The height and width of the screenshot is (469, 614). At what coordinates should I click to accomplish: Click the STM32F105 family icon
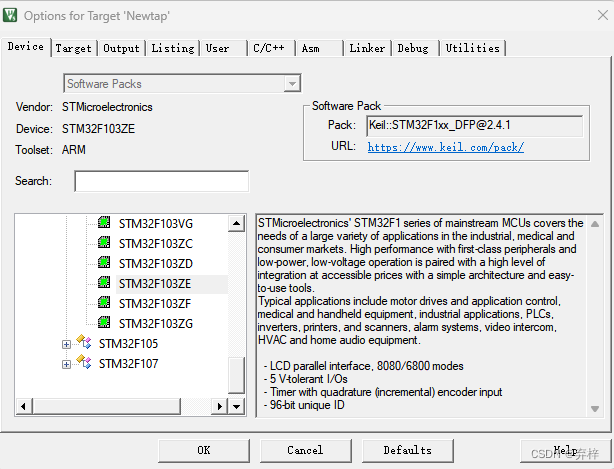click(x=84, y=342)
